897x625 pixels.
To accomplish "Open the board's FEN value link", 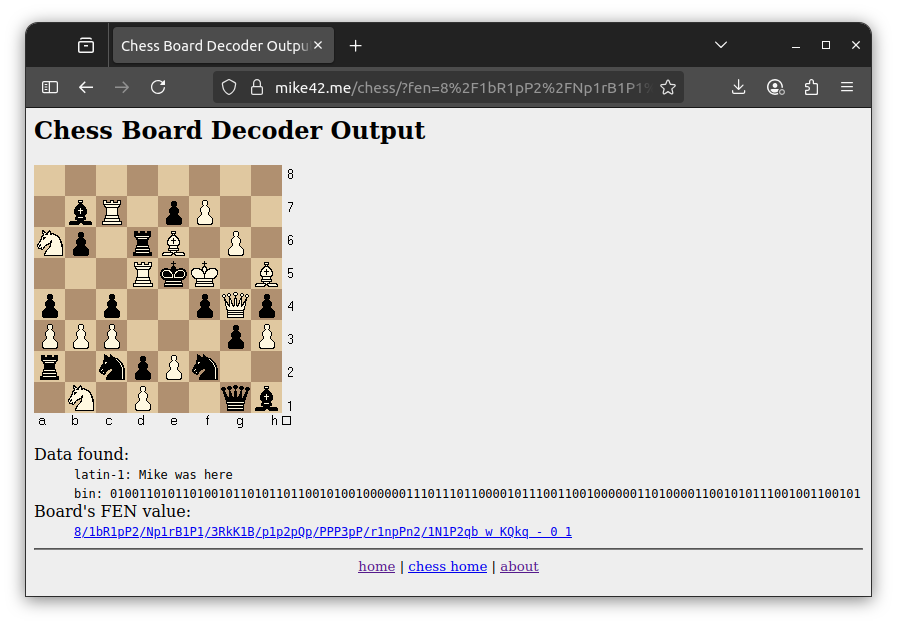I will point(322,532).
